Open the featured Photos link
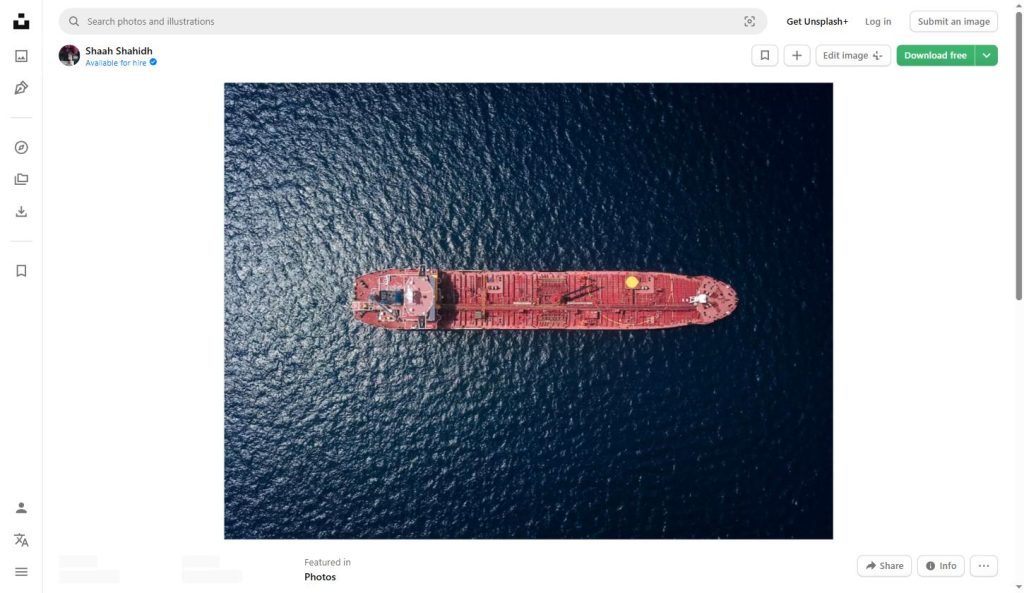This screenshot has height=593, width=1024. (x=320, y=577)
